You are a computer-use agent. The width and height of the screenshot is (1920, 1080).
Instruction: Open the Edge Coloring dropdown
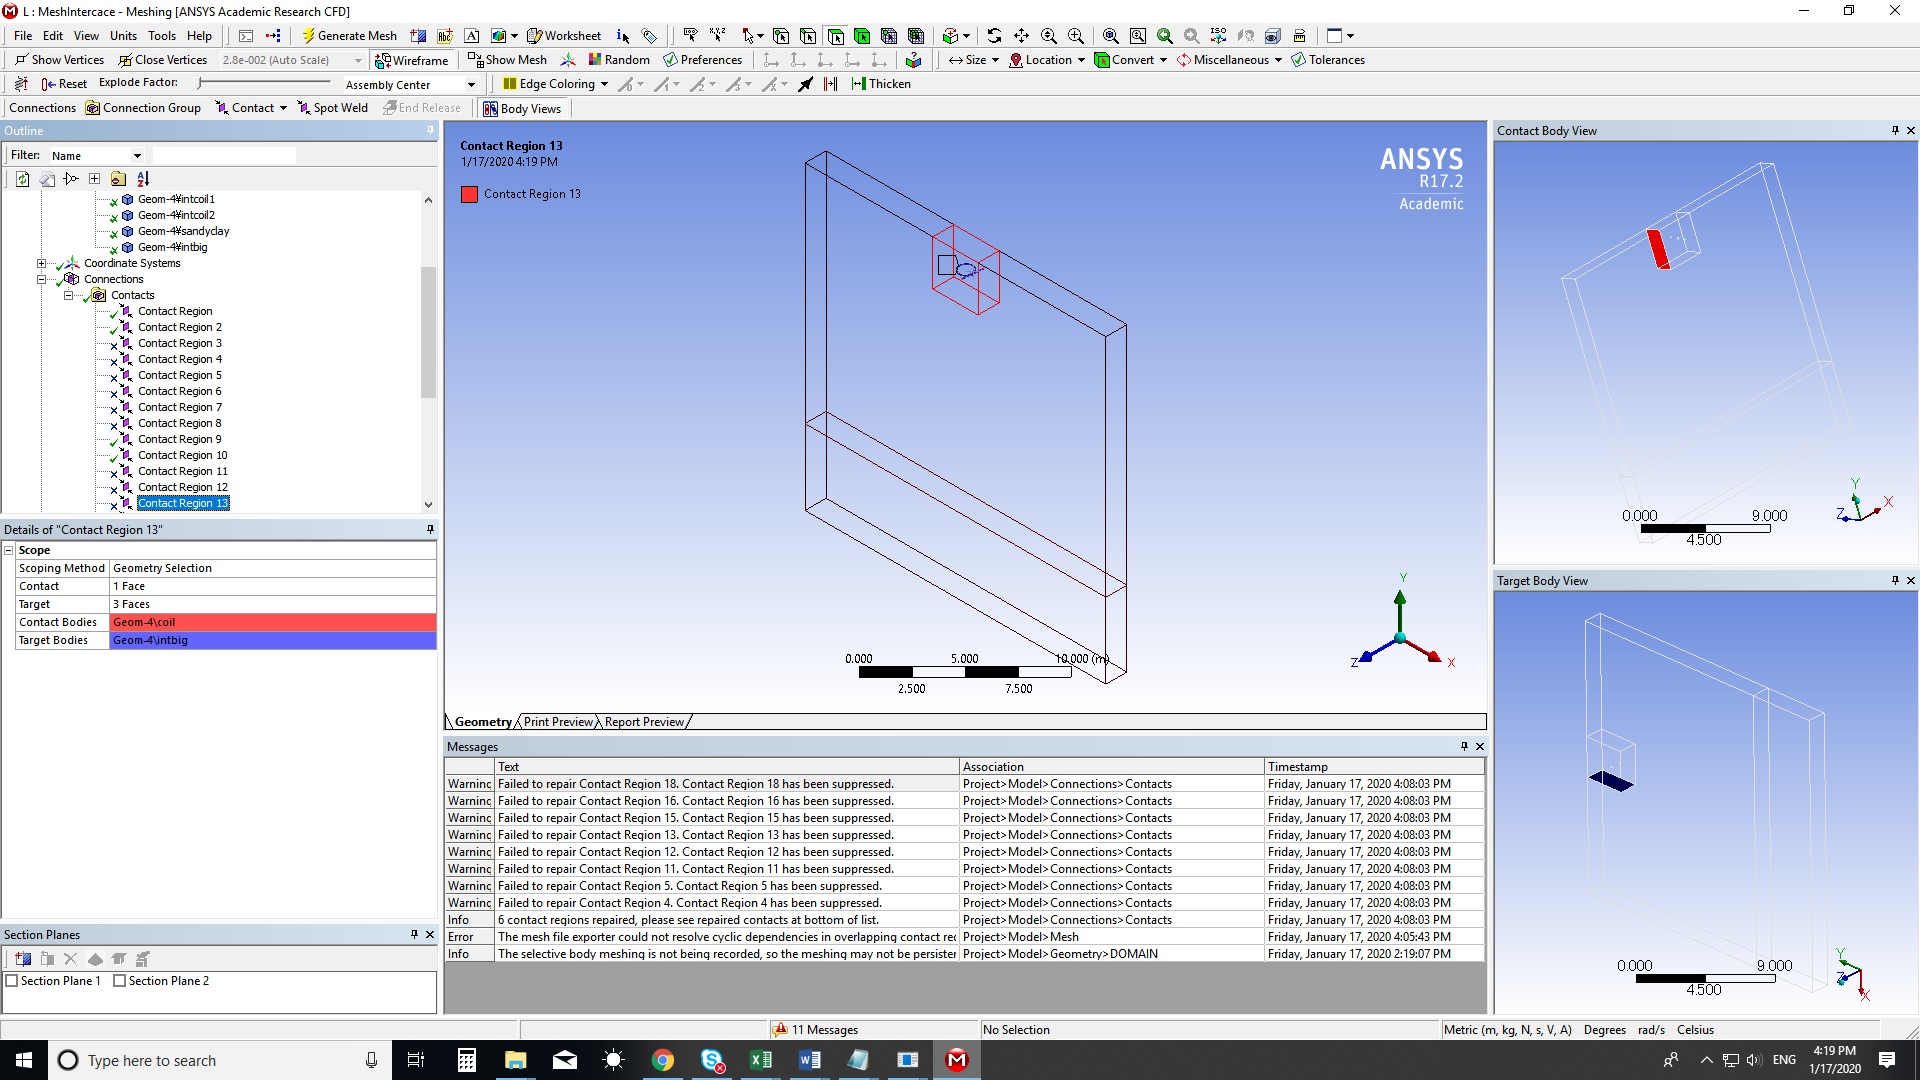click(x=604, y=84)
